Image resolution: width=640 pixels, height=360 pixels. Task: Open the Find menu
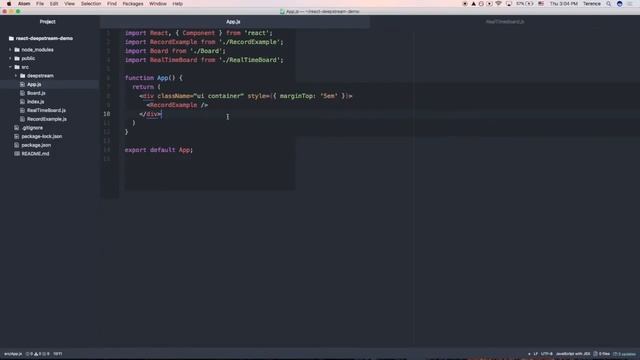coord(112,4)
